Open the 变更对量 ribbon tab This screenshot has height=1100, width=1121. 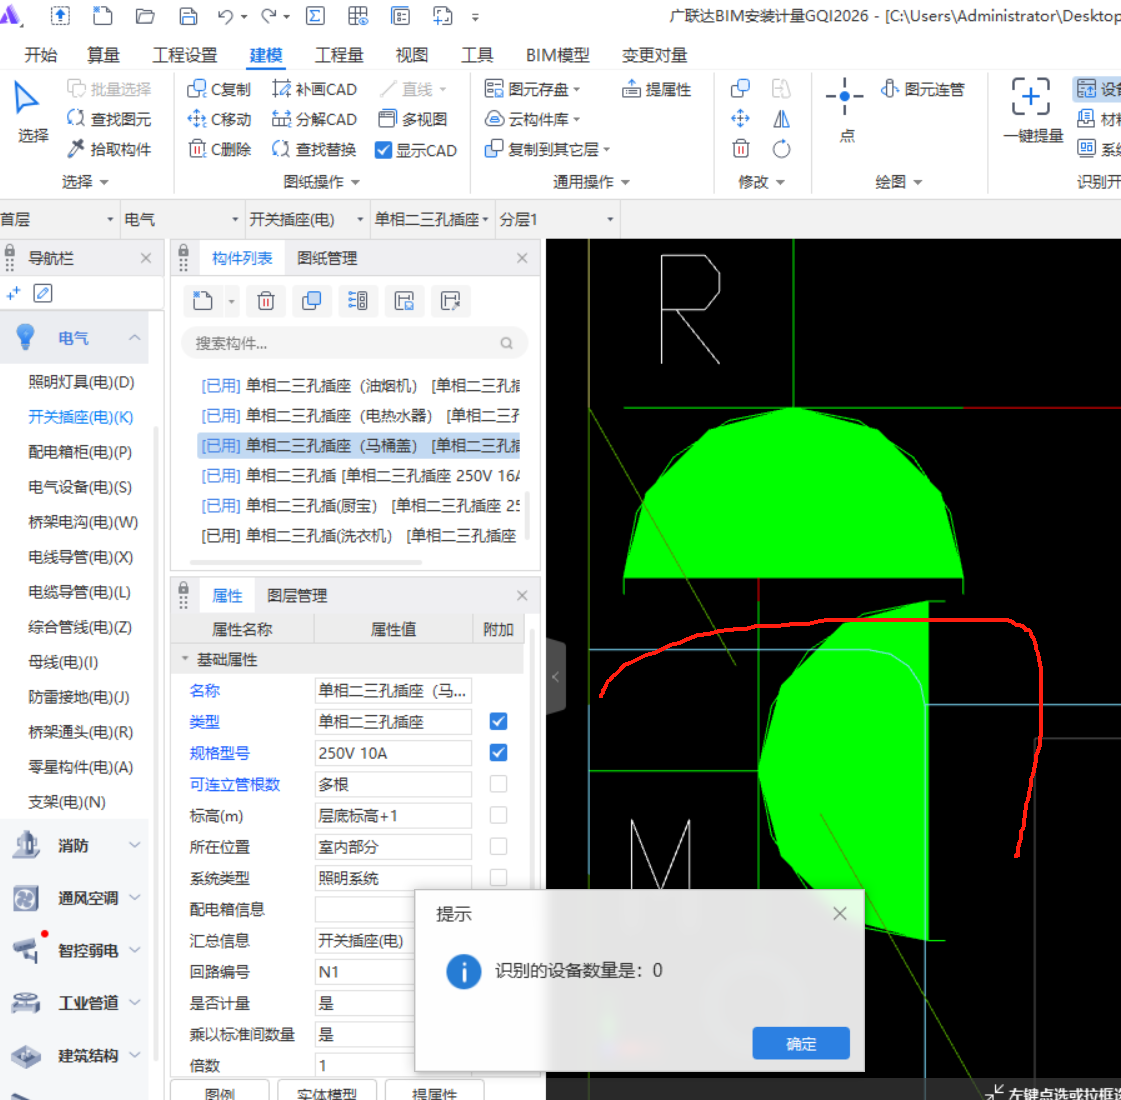(654, 55)
